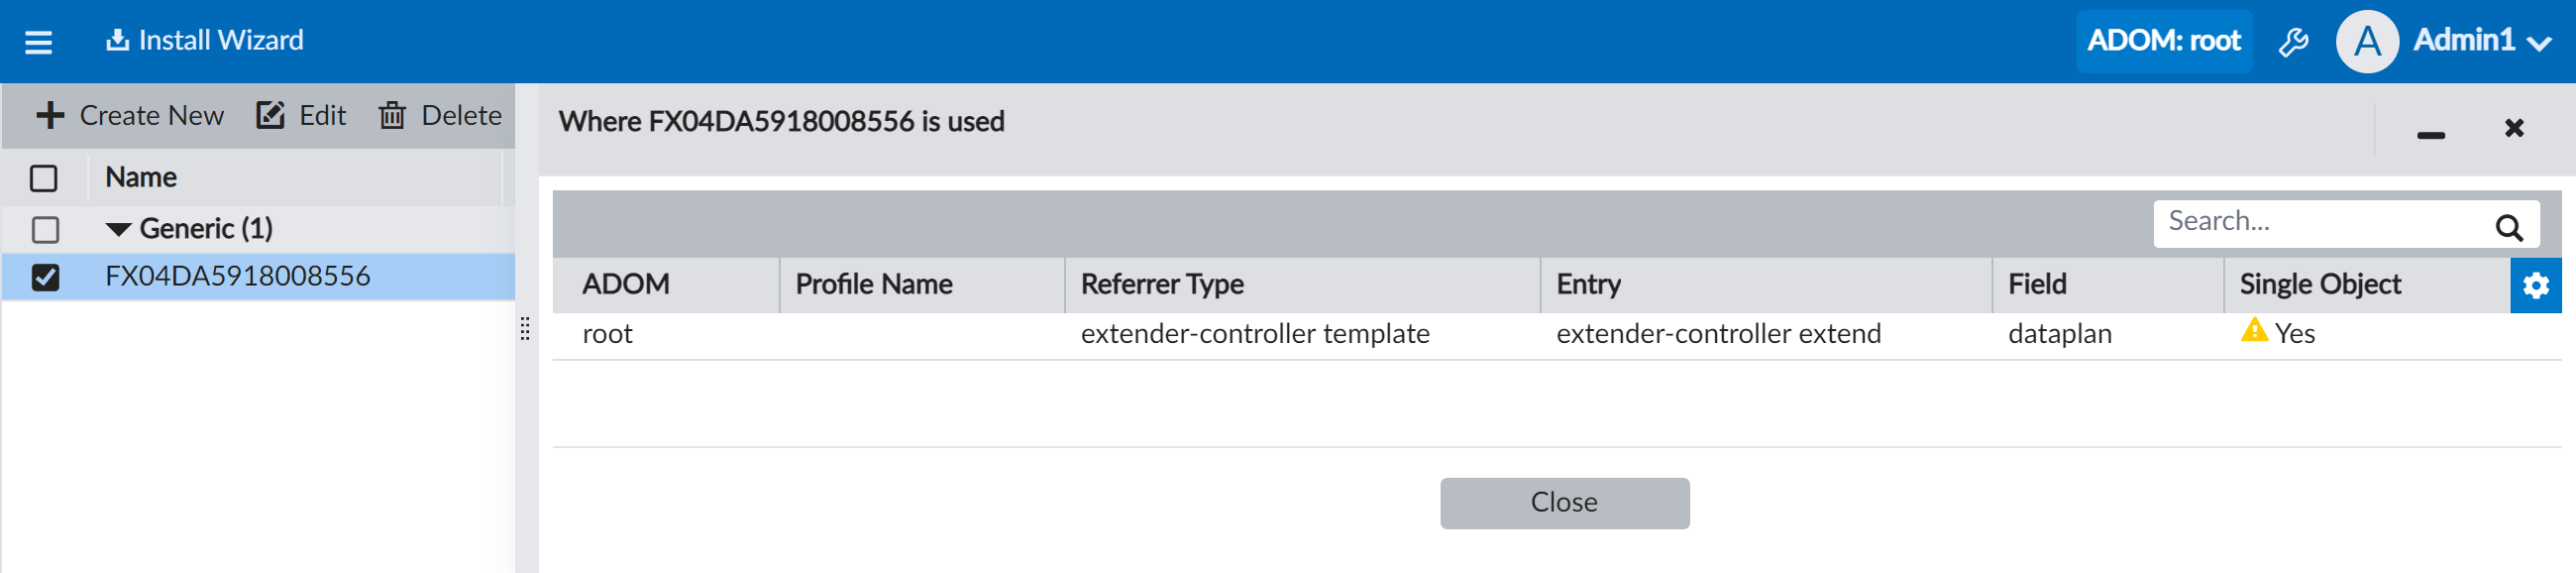Open column settings gear icon
Image resolution: width=2576 pixels, height=573 pixels.
click(2535, 286)
